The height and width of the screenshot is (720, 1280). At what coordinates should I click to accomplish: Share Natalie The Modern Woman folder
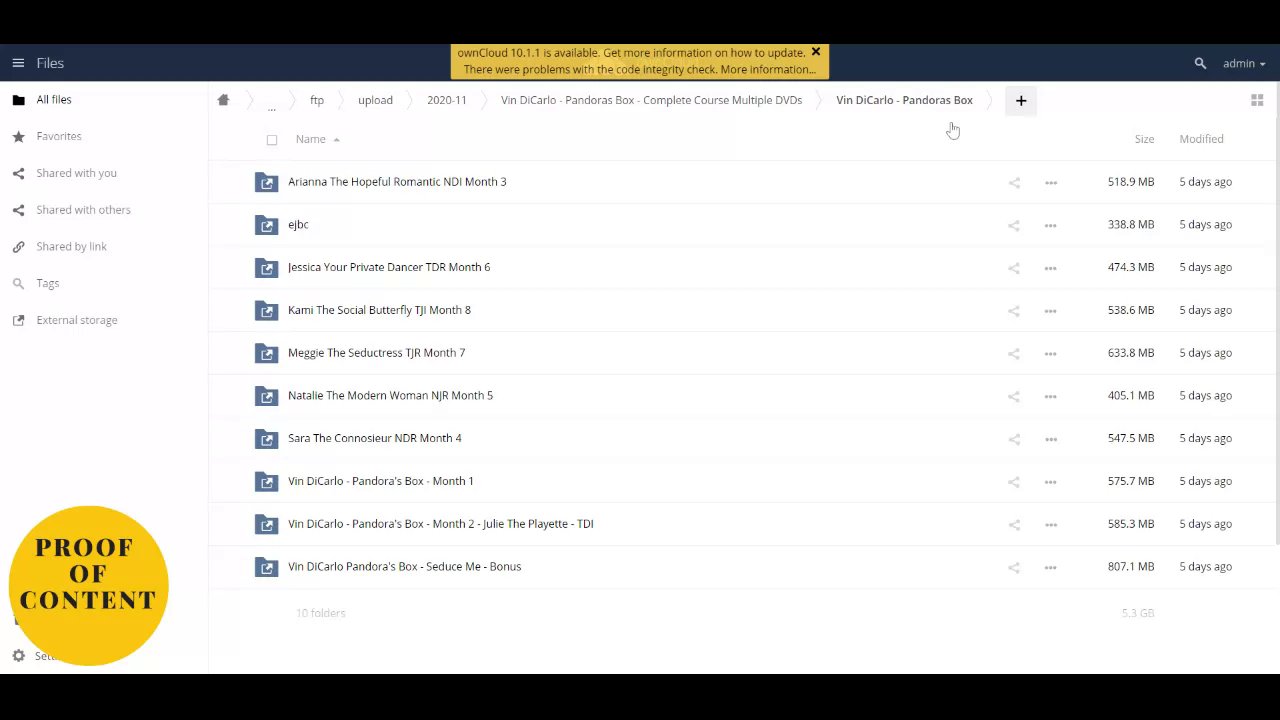1014,396
